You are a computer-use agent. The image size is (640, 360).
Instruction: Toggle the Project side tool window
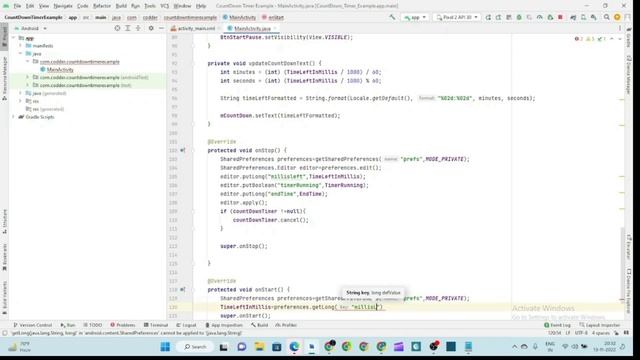pyautogui.click(x=4, y=38)
